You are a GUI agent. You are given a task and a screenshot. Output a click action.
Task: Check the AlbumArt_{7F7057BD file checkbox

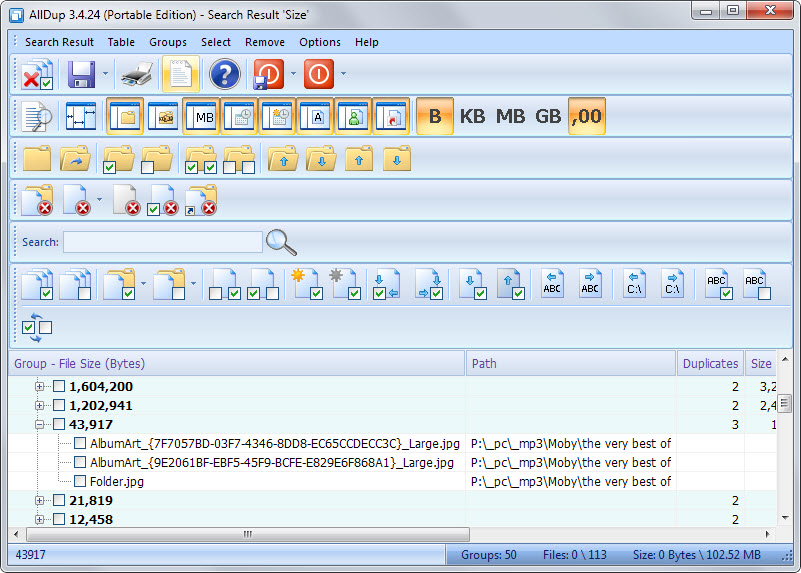80,443
